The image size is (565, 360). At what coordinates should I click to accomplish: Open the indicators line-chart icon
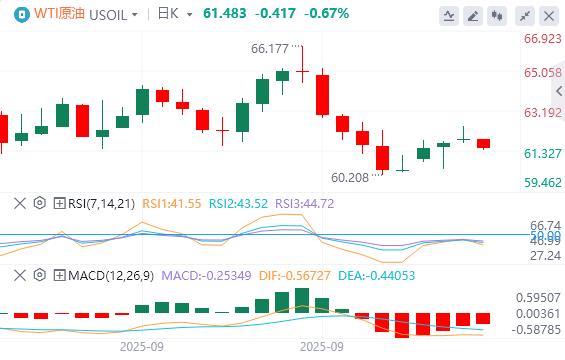(x=449, y=16)
